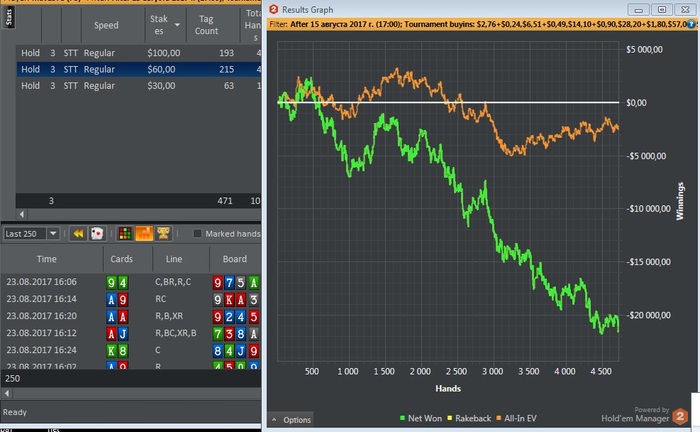Click the K 8 hole cards cell
This screenshot has height=432, width=700.
(x=117, y=350)
